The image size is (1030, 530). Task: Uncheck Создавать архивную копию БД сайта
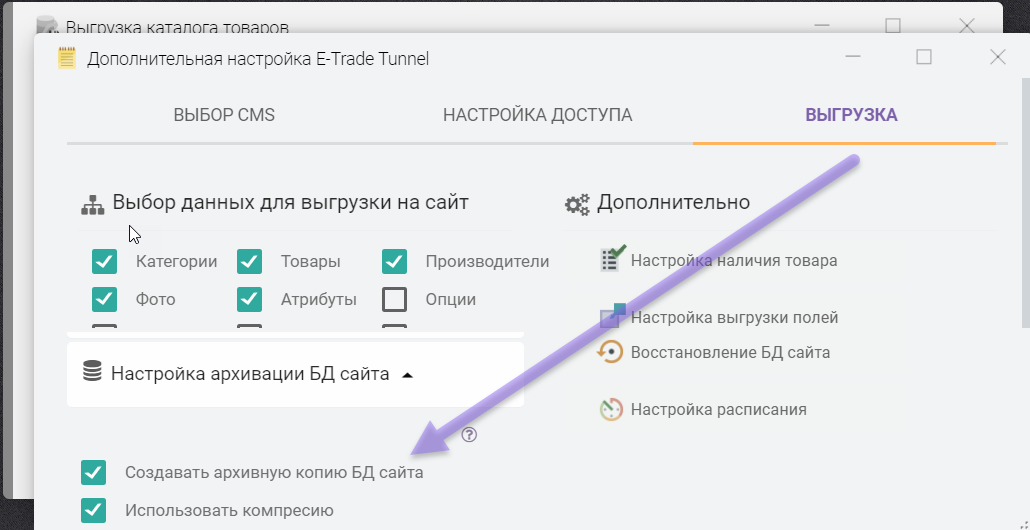pos(94,472)
